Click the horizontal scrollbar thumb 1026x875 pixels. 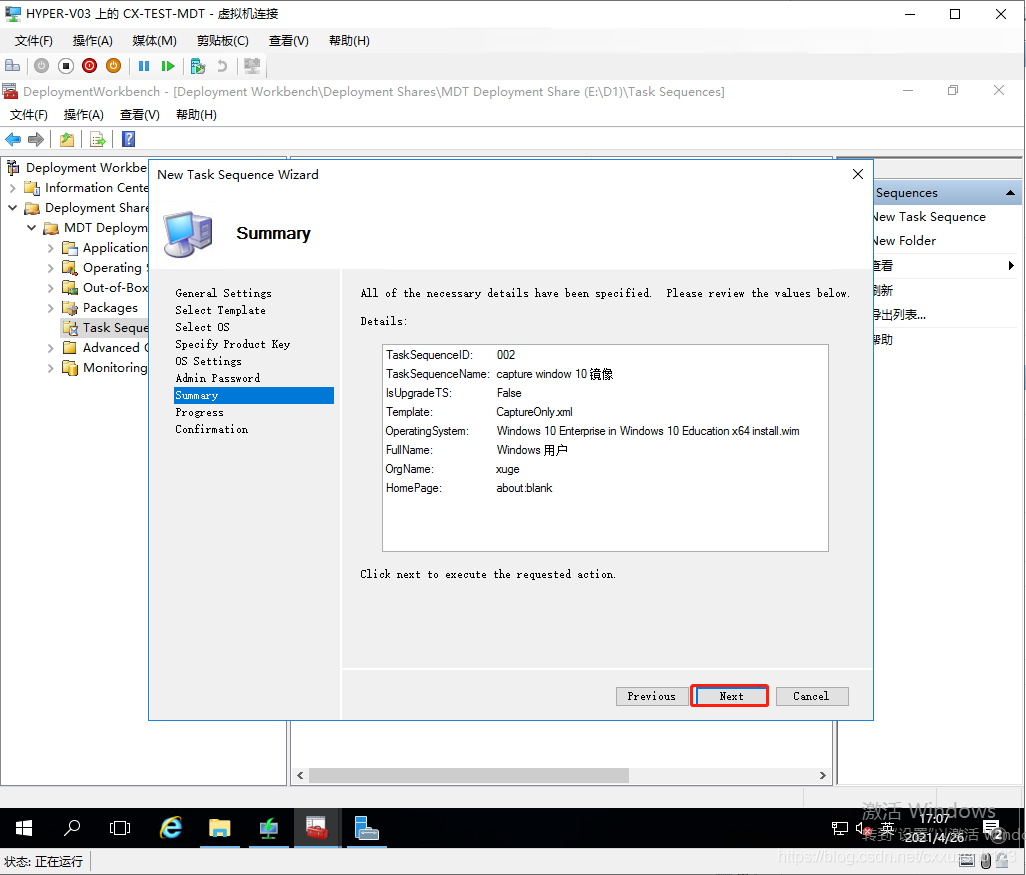(469, 776)
